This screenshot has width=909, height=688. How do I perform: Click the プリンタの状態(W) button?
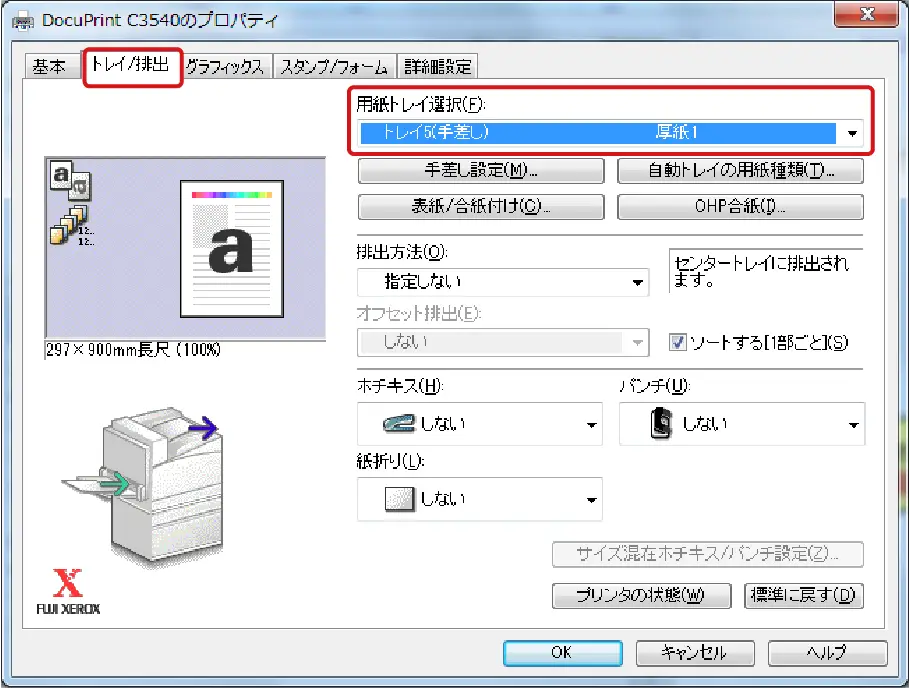coord(641,595)
